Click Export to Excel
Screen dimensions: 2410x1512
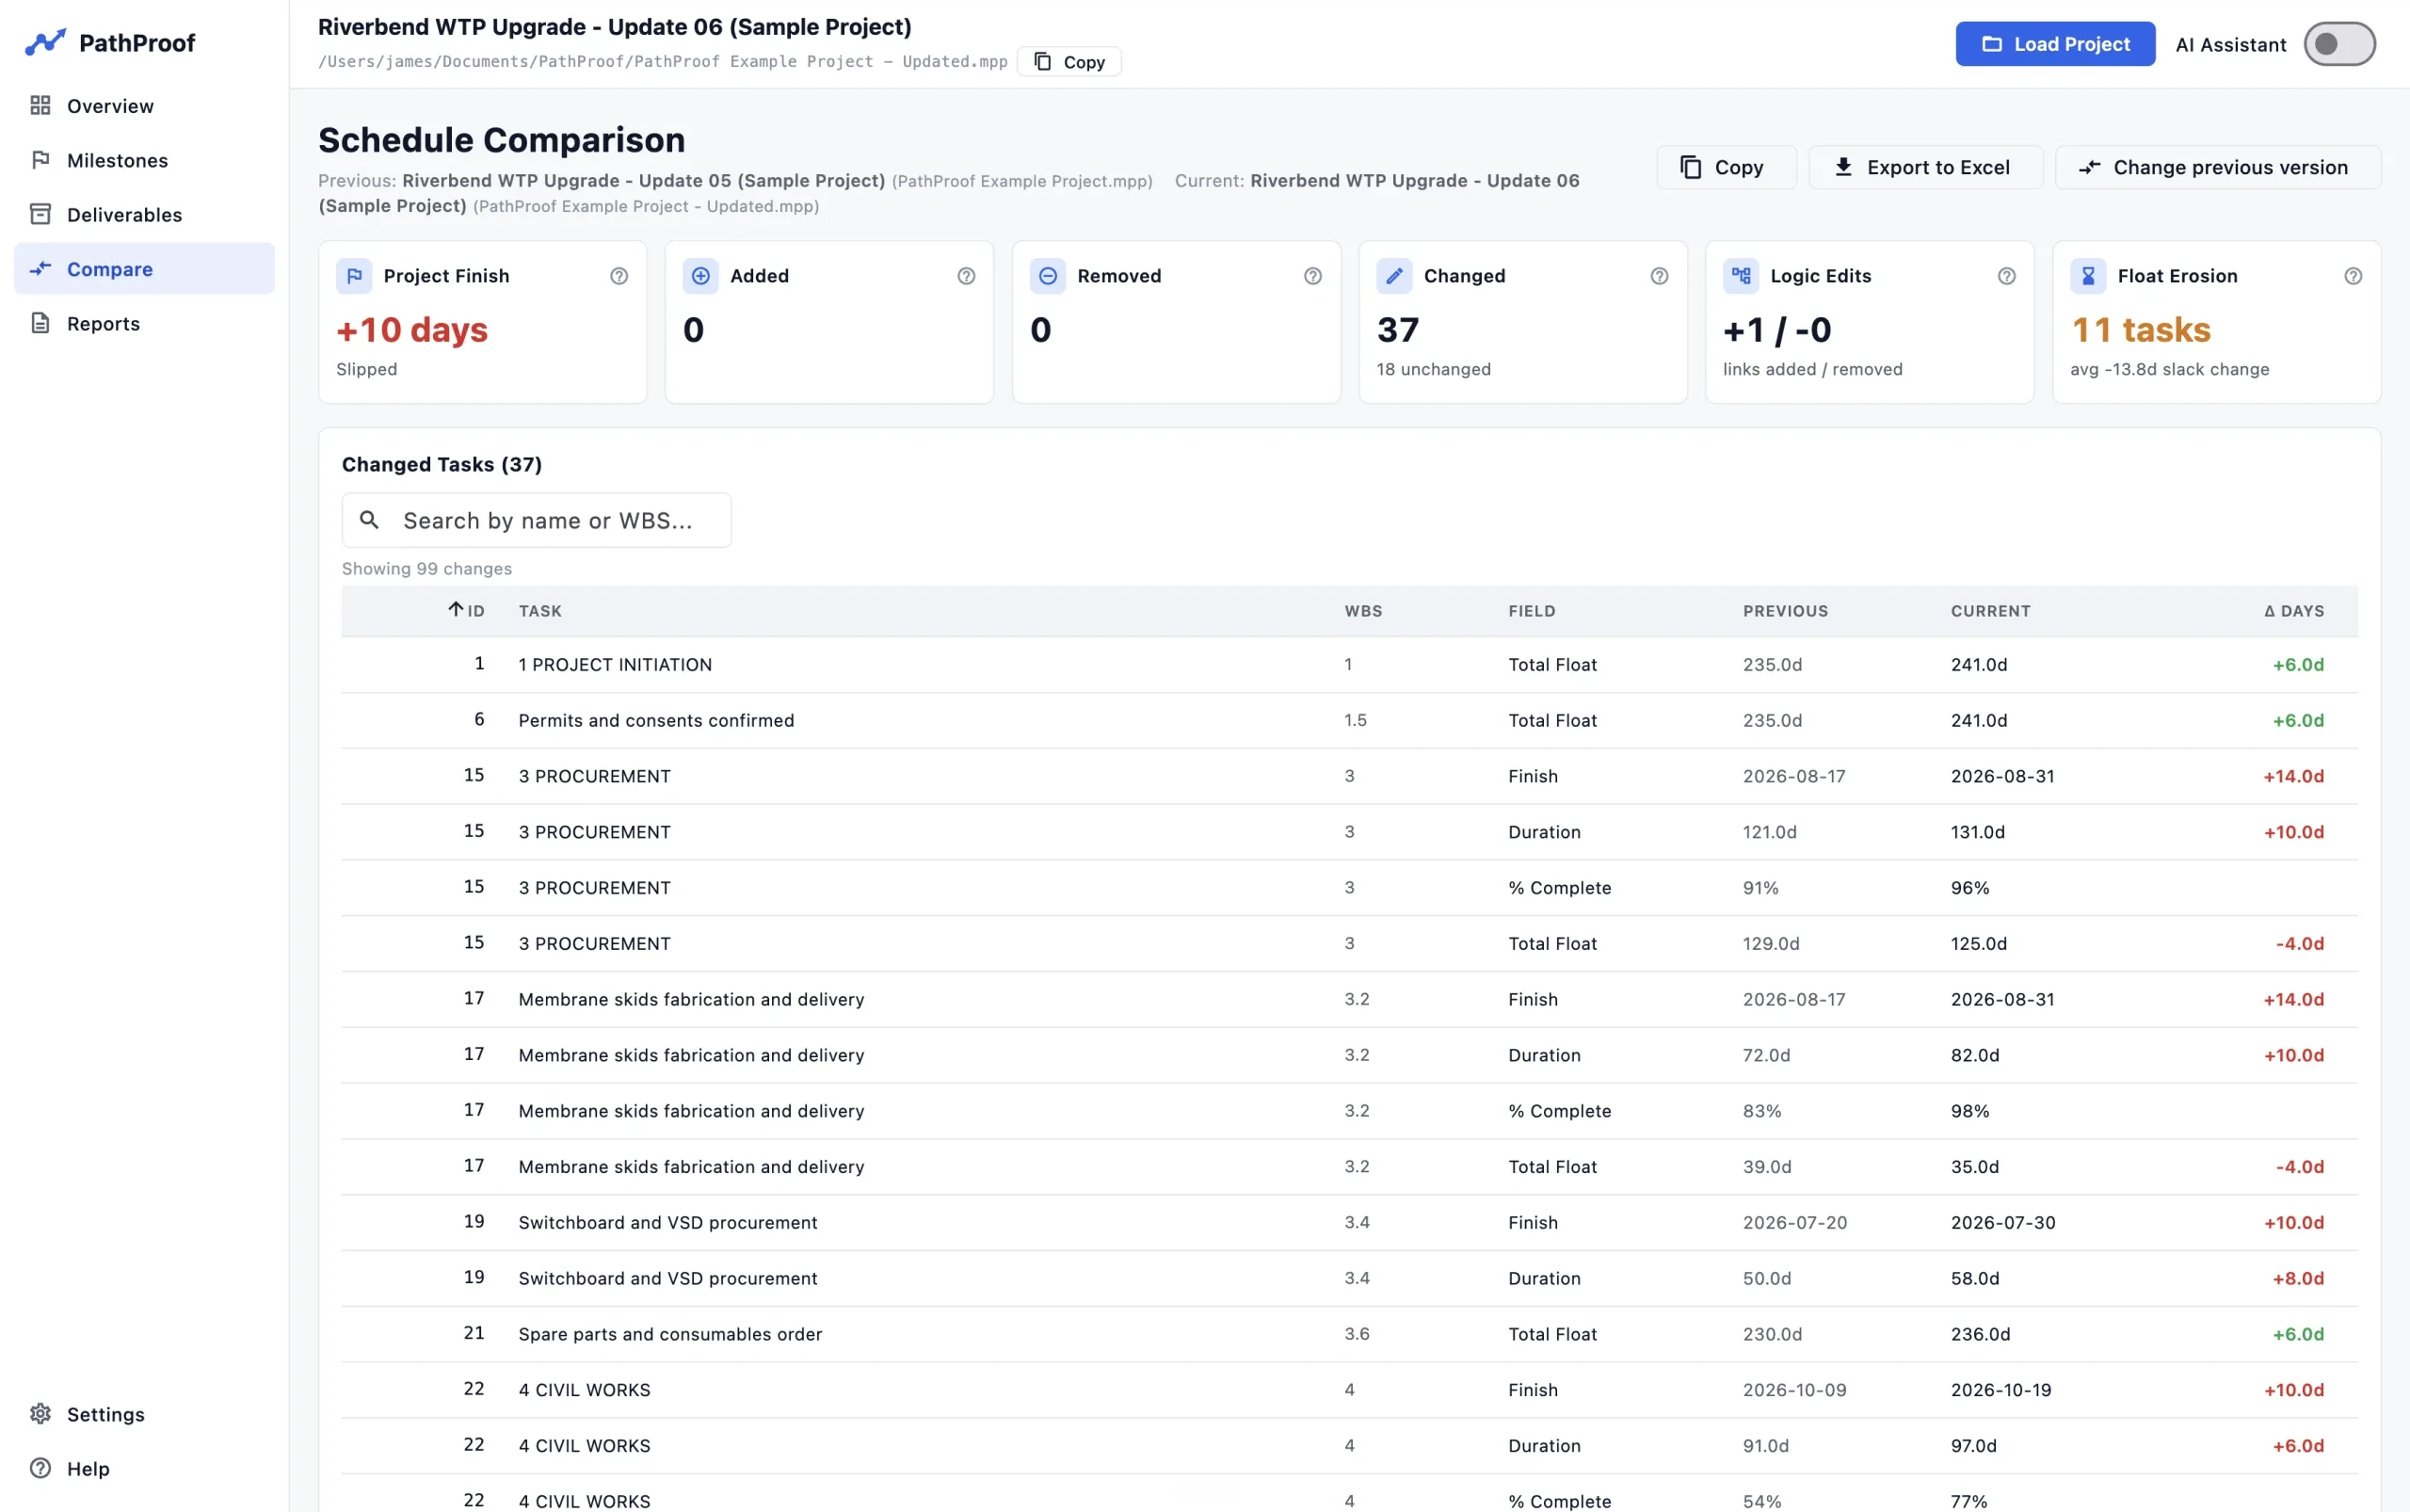(1925, 167)
